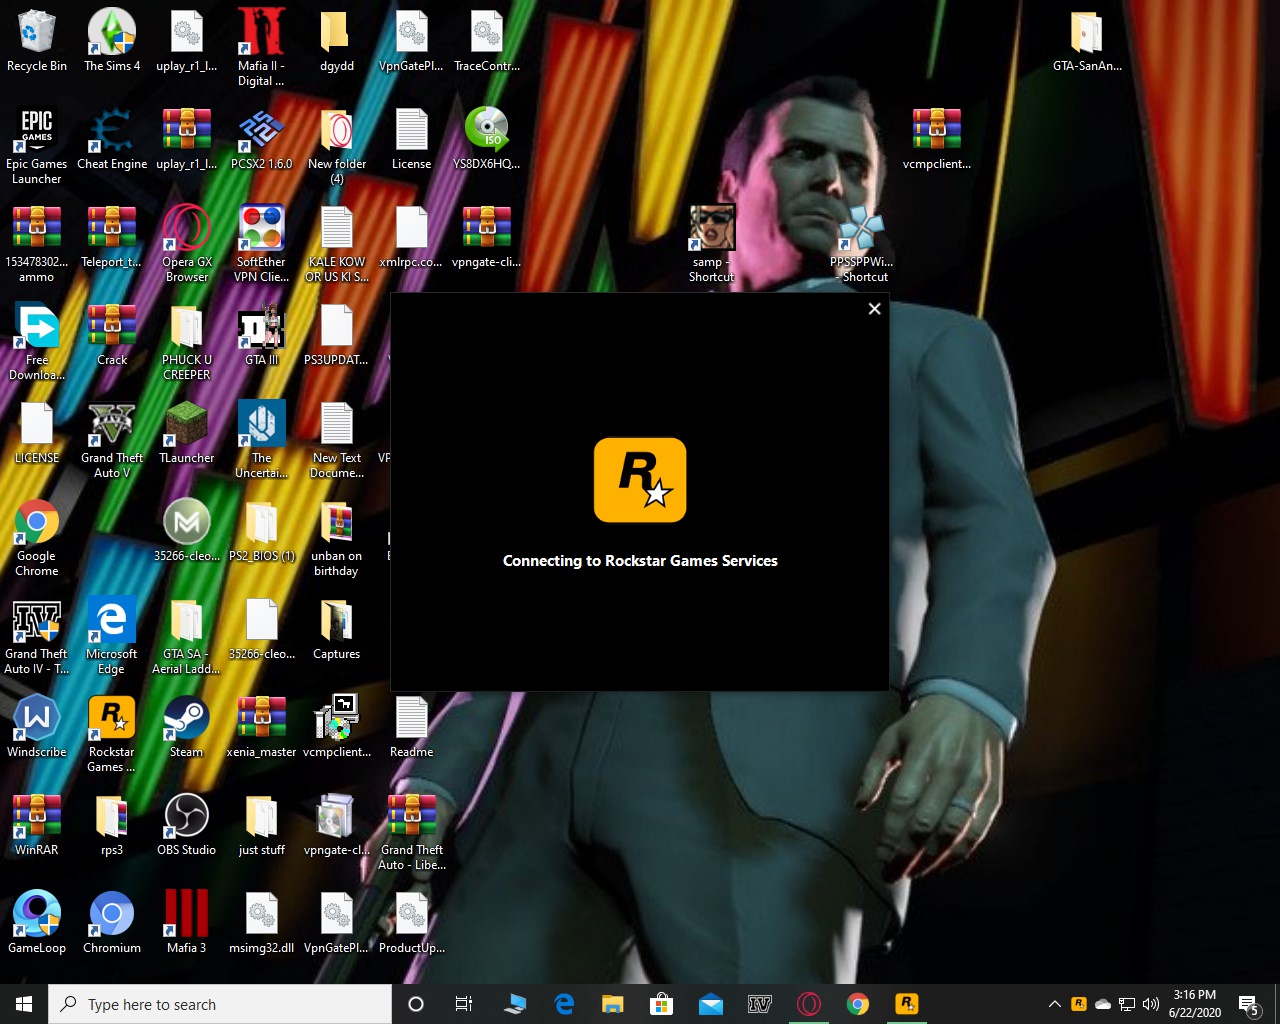1280x1024 pixels.
Task: Open Google Chrome desktop shortcut
Action: point(37,538)
